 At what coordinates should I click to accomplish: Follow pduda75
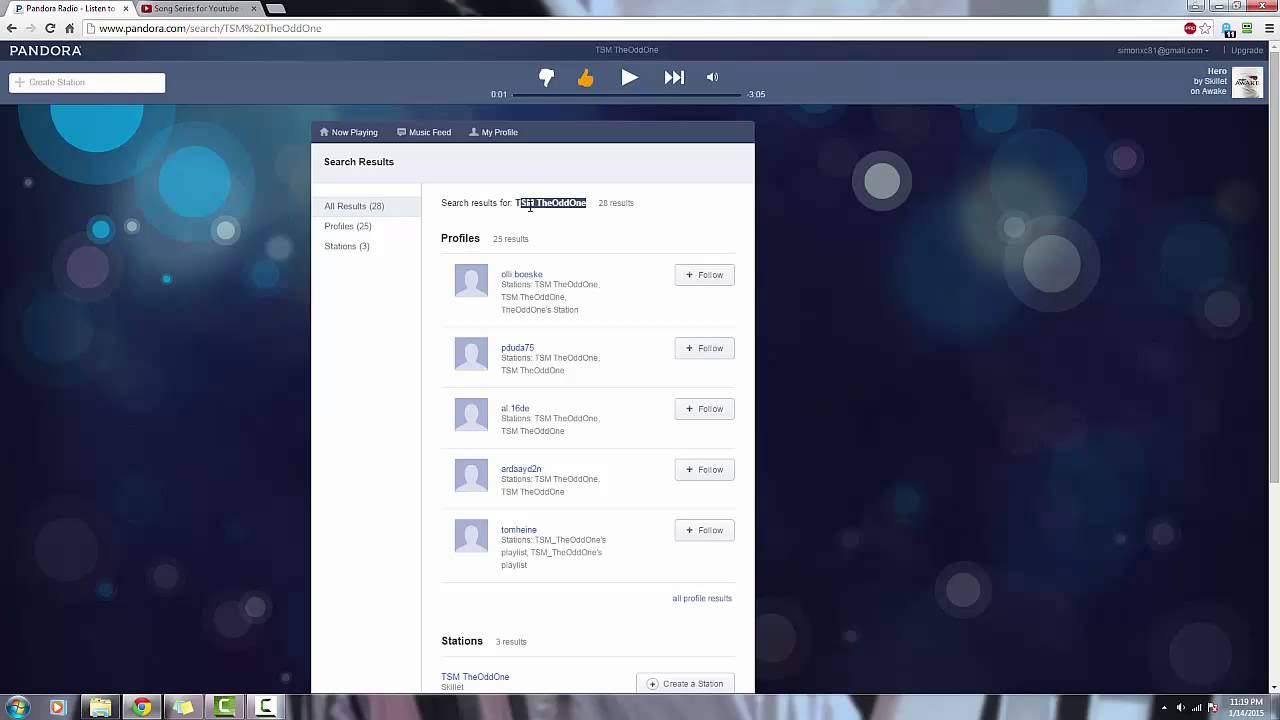704,348
